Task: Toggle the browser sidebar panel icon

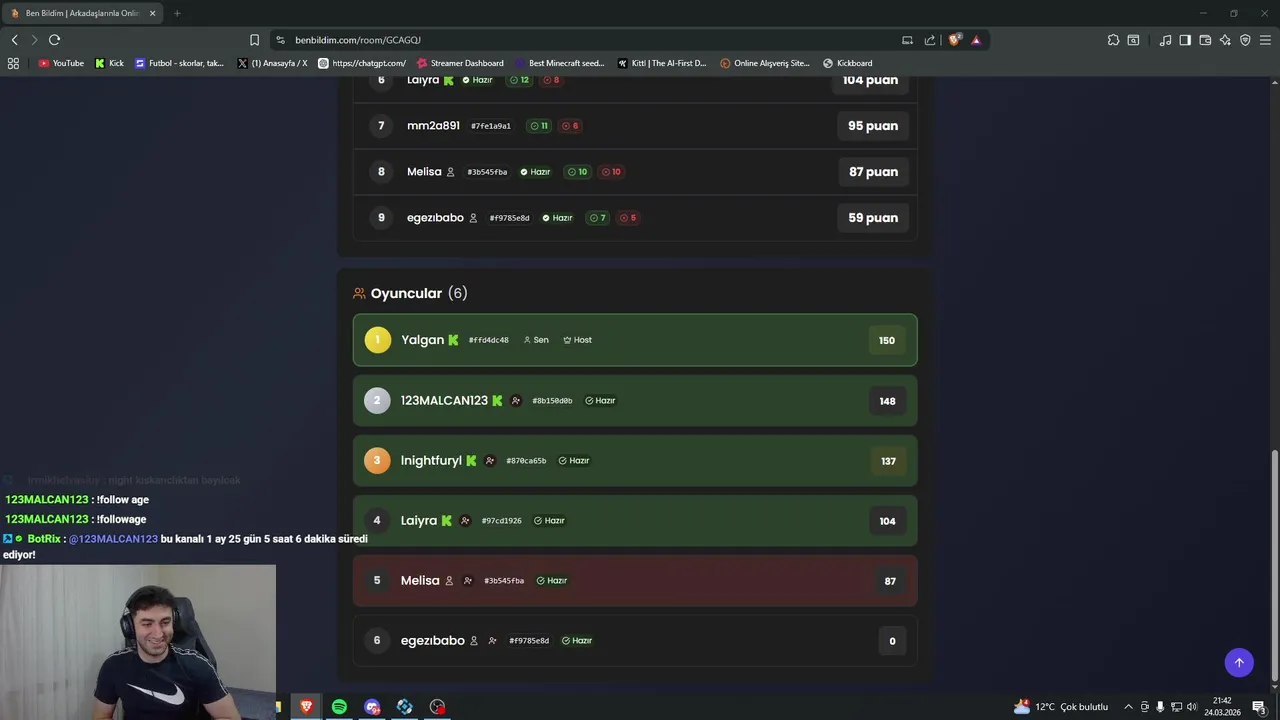Action: tap(1185, 40)
